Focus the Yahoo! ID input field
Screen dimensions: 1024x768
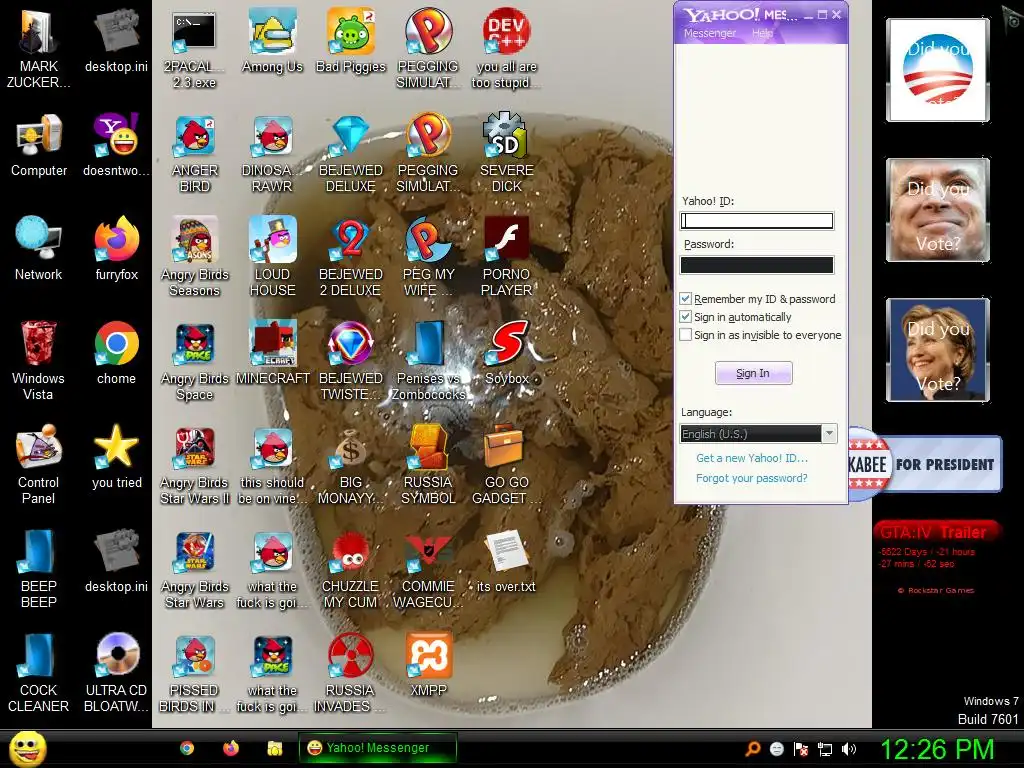757,221
